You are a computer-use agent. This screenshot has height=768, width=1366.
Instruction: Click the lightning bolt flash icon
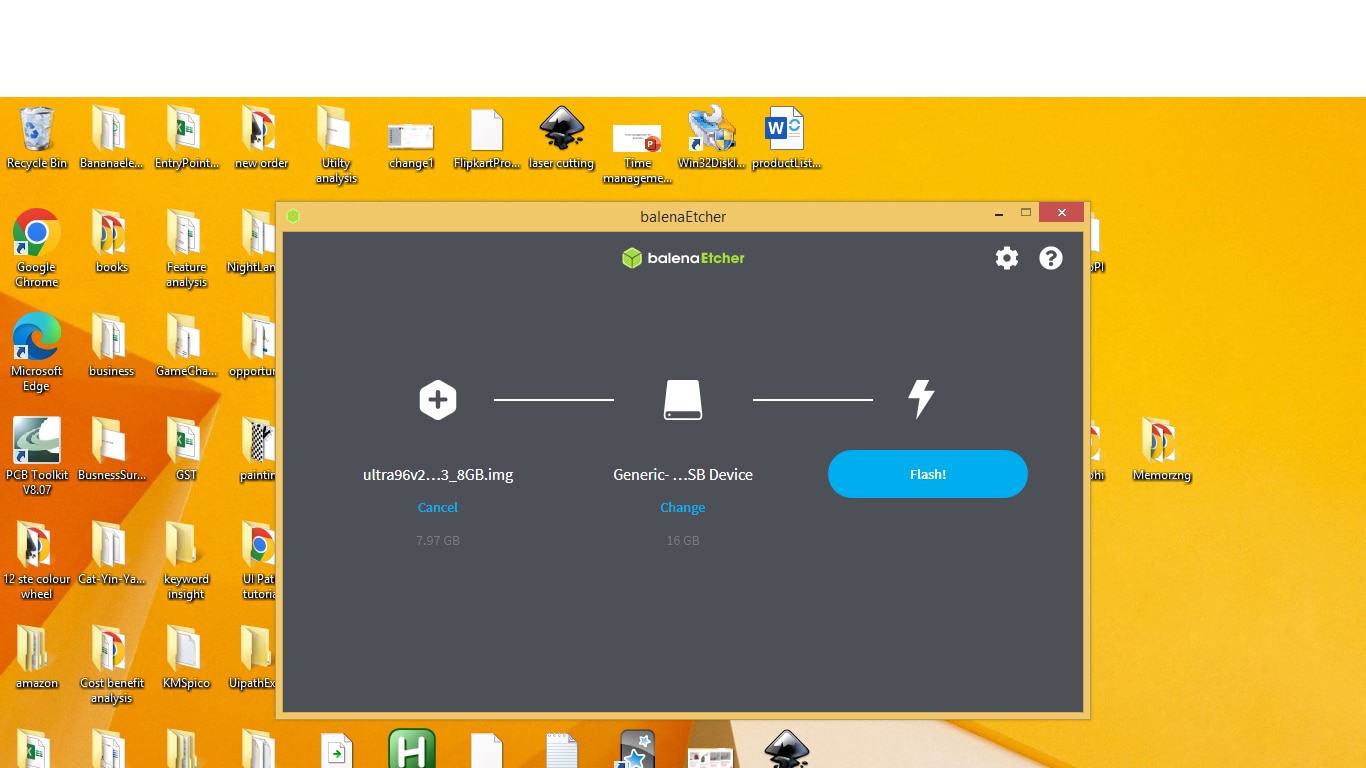(x=921, y=398)
